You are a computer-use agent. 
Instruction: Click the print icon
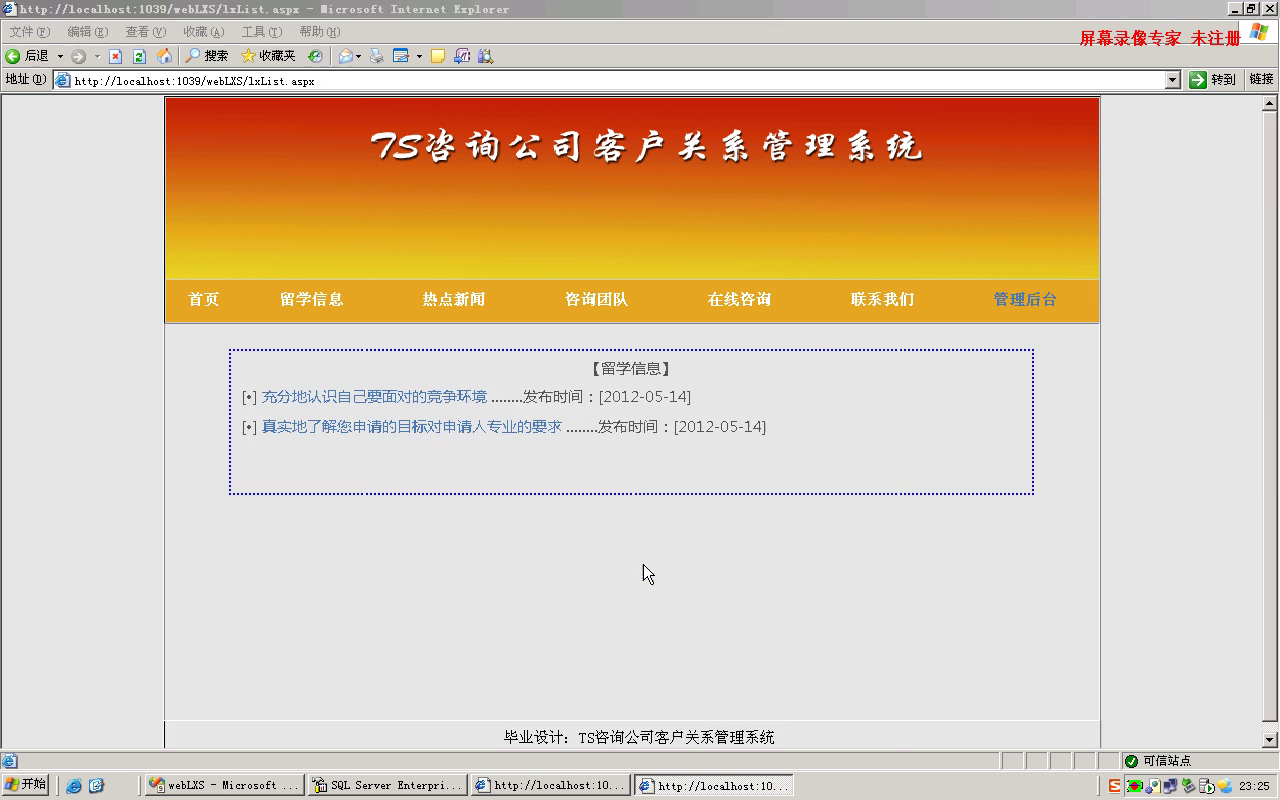(376, 56)
